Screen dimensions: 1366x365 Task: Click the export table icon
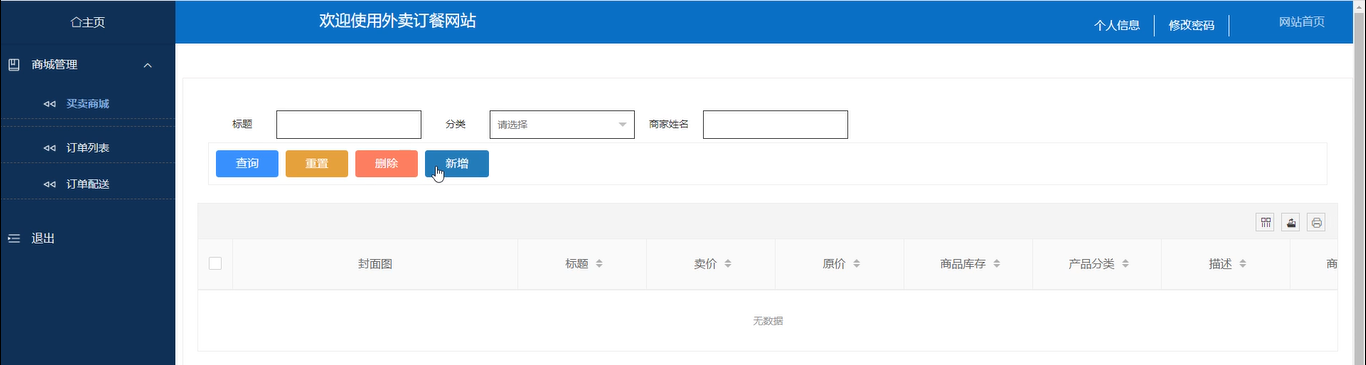coord(1291,223)
